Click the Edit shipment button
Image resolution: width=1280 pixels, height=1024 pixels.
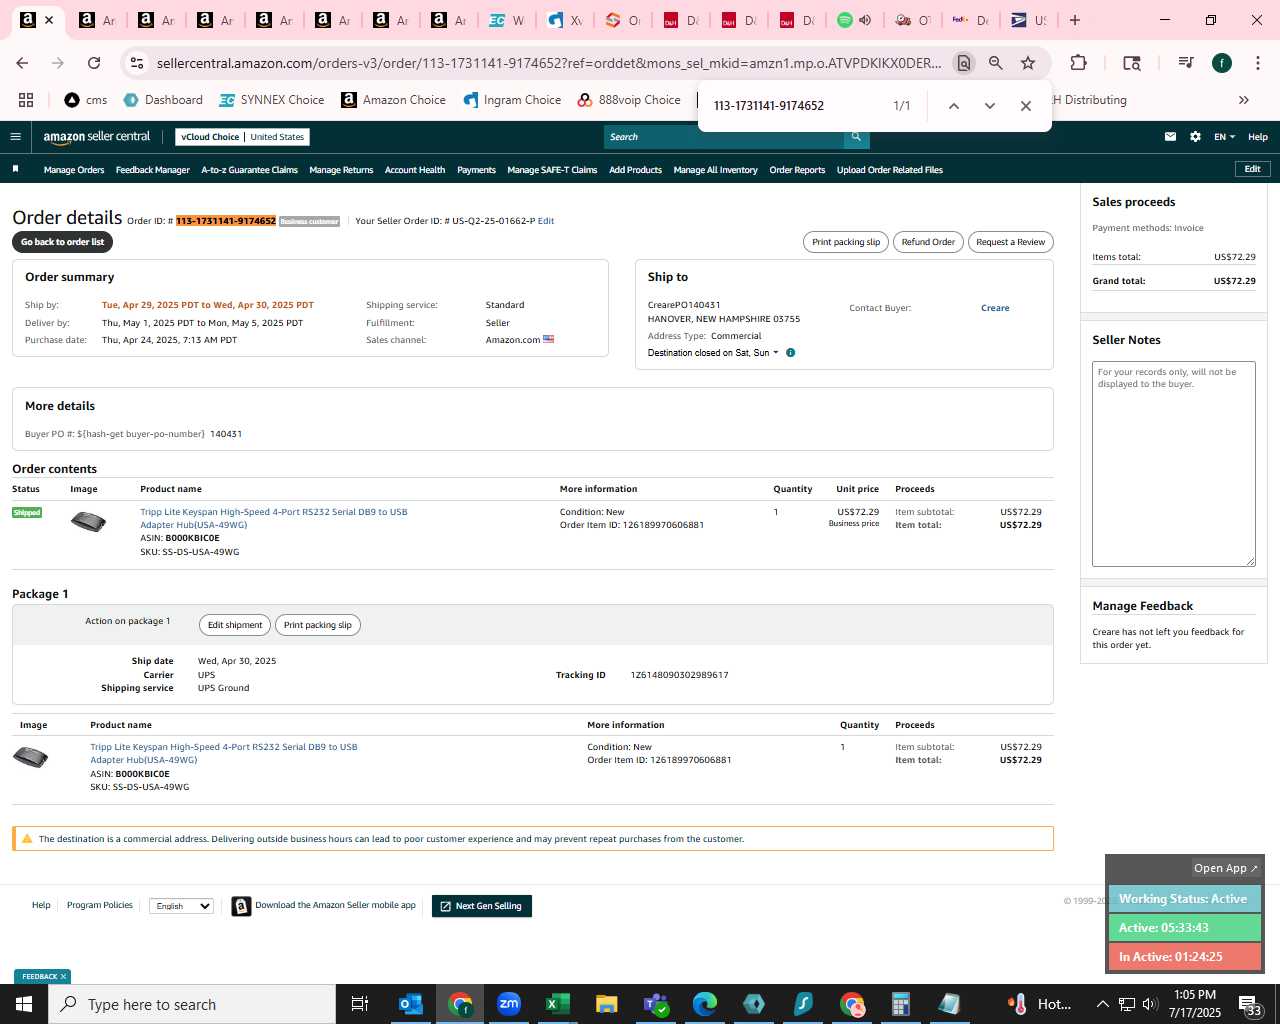235,625
